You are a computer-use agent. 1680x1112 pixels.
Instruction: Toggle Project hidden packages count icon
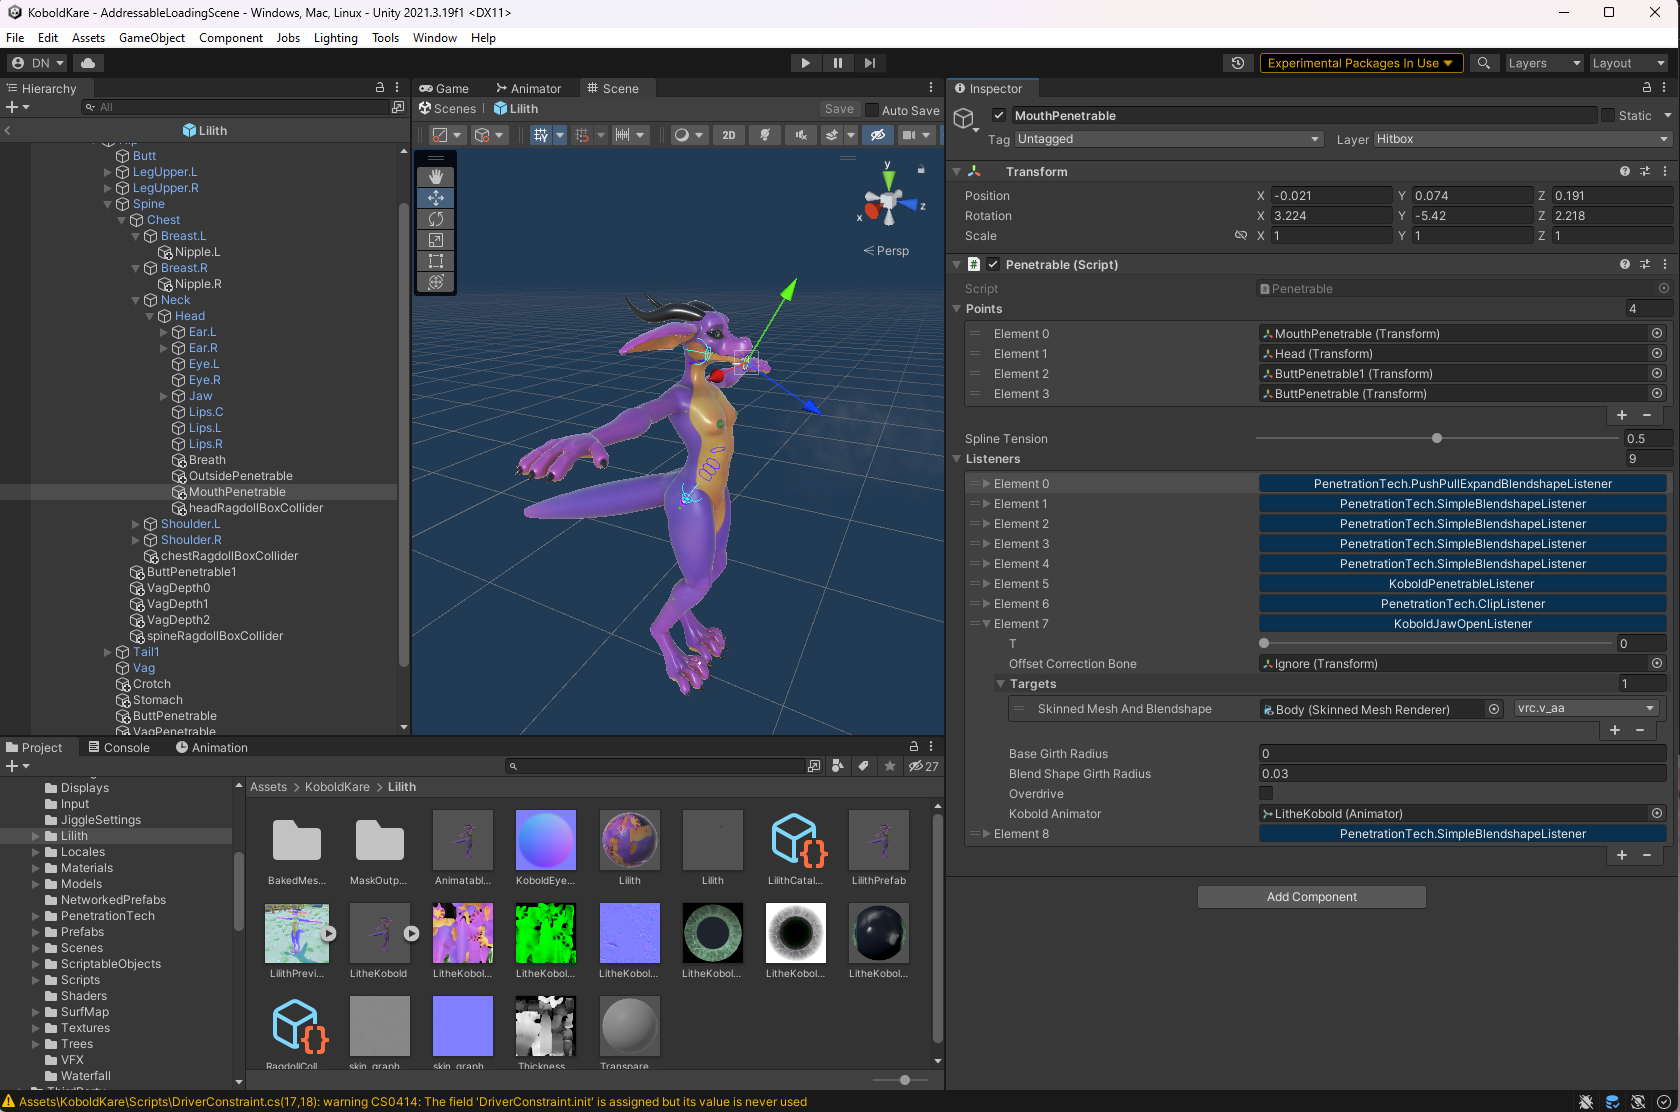[923, 766]
